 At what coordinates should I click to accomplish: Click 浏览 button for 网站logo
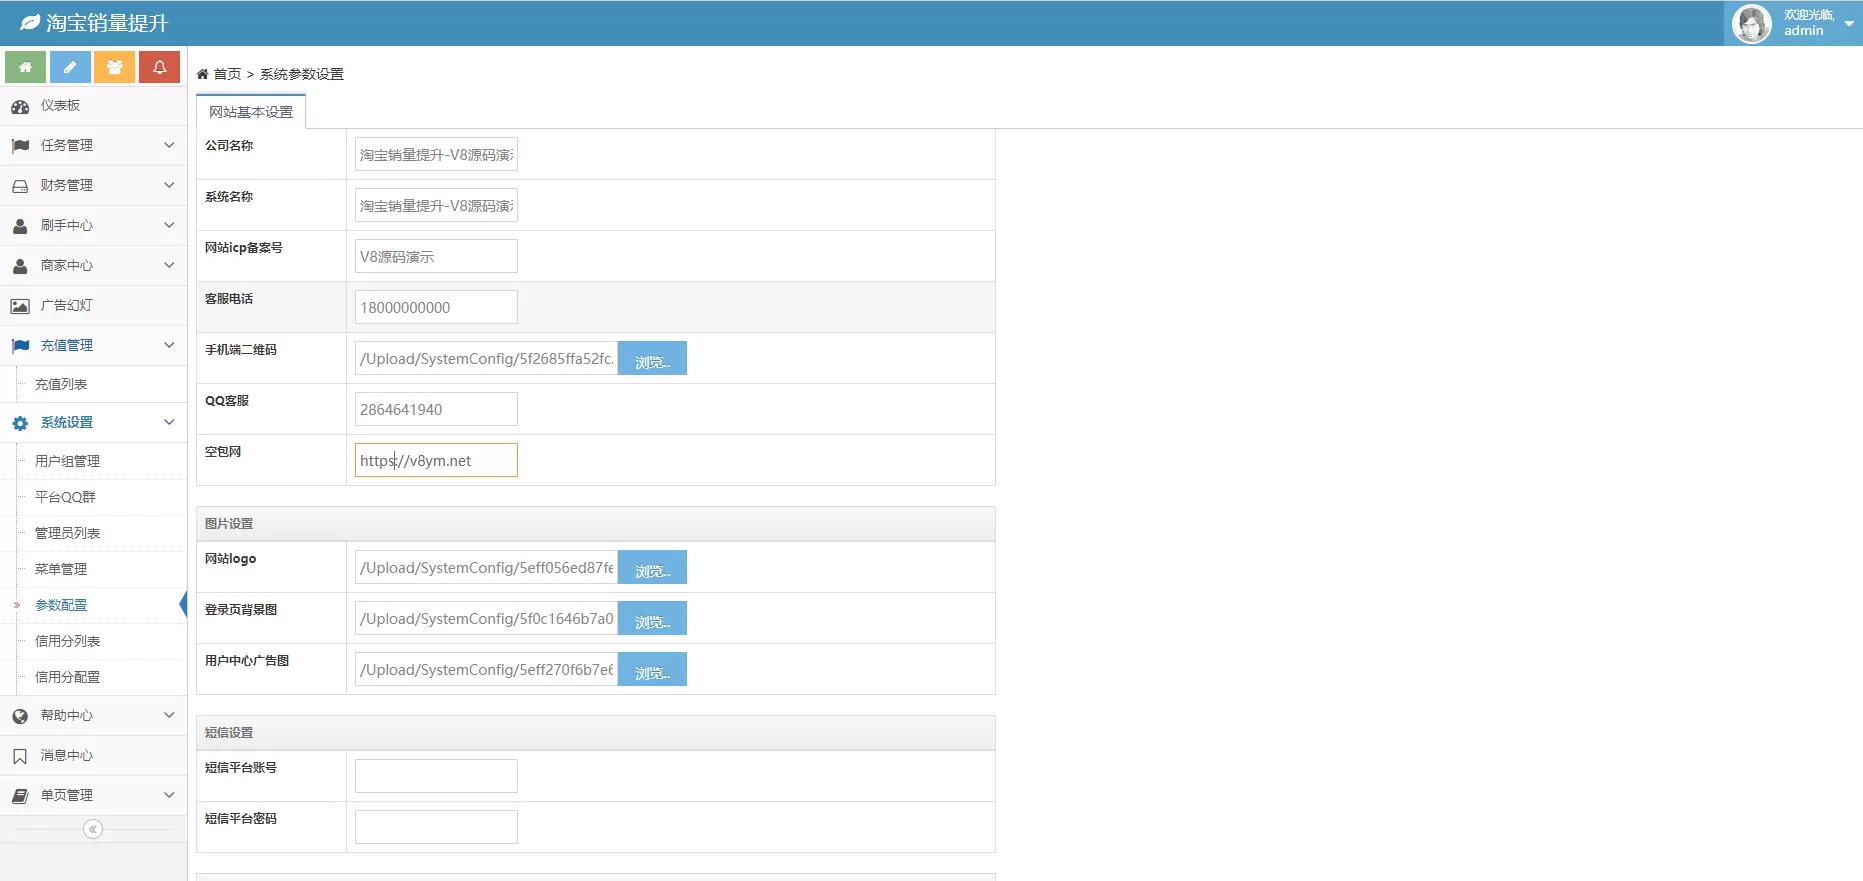pos(652,568)
